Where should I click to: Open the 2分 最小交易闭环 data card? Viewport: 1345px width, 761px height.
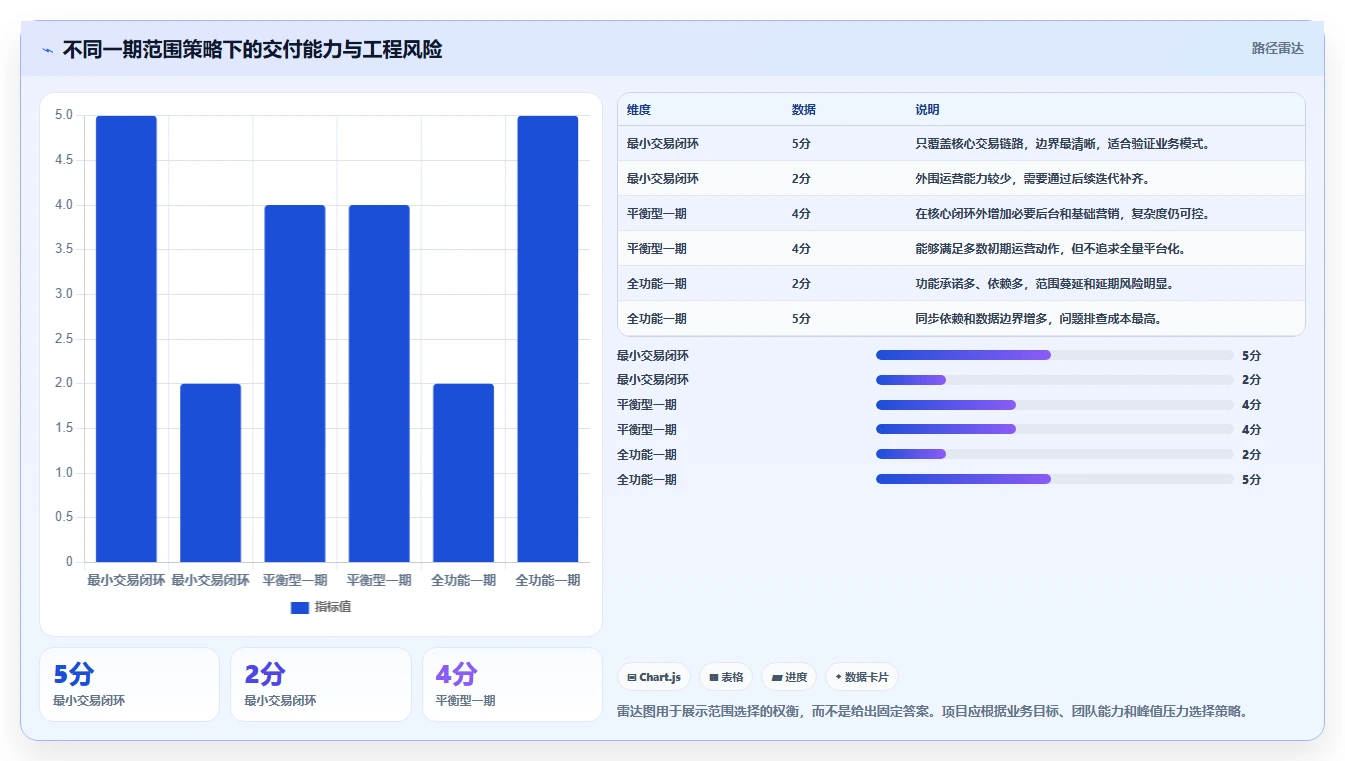coord(320,684)
